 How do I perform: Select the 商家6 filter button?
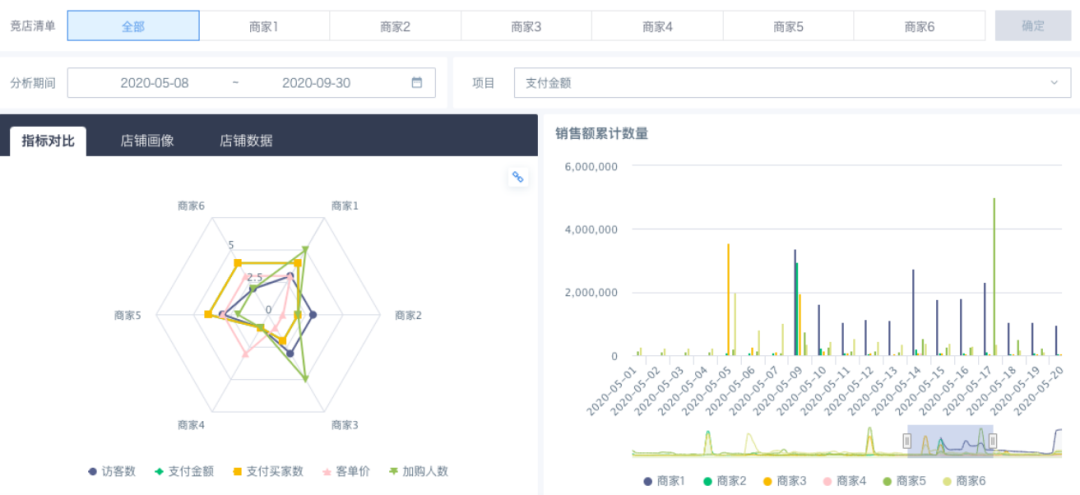[920, 26]
